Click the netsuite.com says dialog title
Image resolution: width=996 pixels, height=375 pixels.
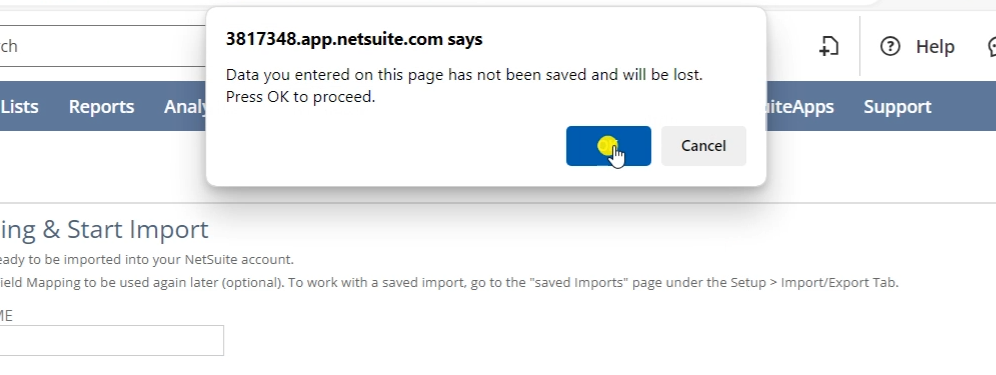click(x=354, y=39)
